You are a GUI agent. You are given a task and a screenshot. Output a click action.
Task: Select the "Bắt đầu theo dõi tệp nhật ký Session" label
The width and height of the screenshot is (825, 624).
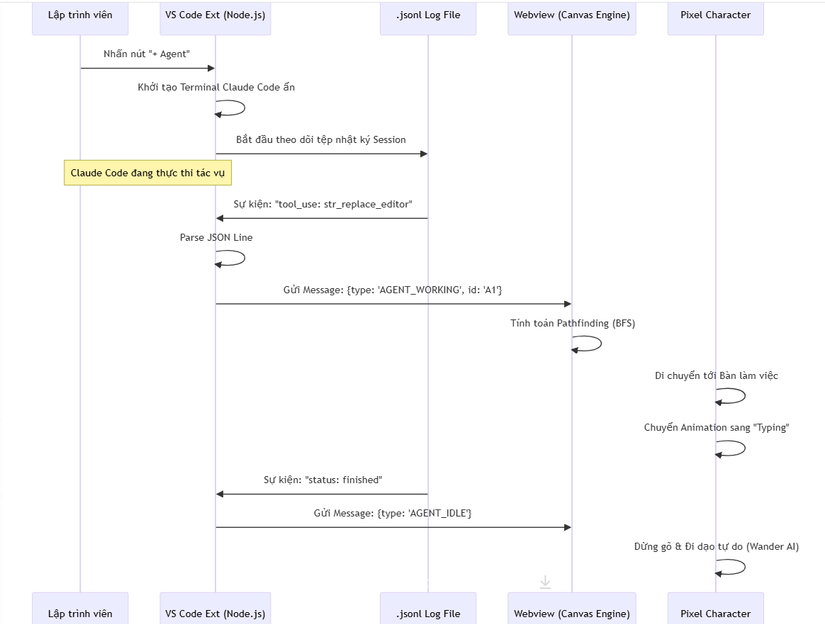click(321, 139)
